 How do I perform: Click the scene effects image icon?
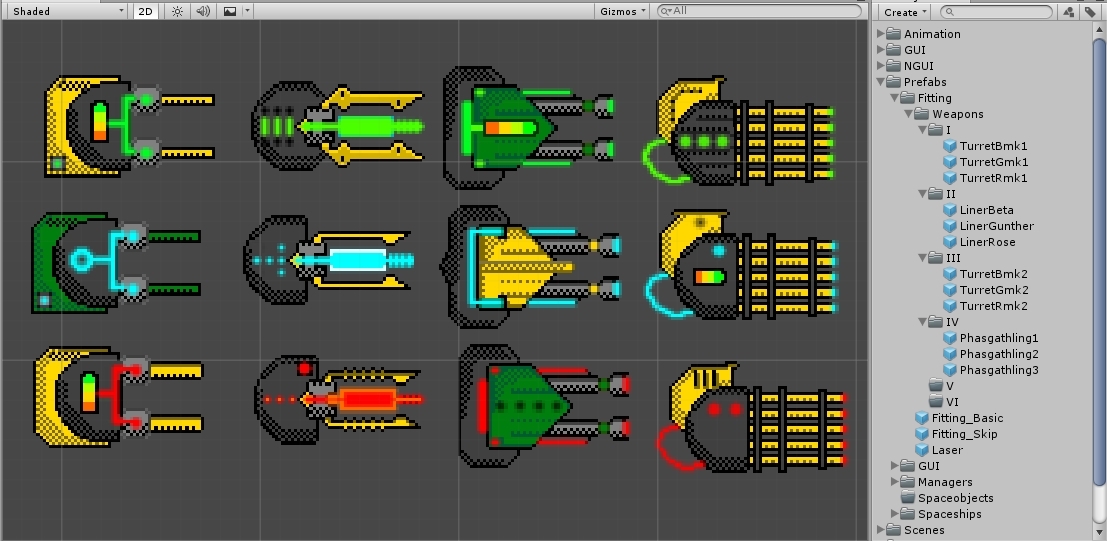230,11
